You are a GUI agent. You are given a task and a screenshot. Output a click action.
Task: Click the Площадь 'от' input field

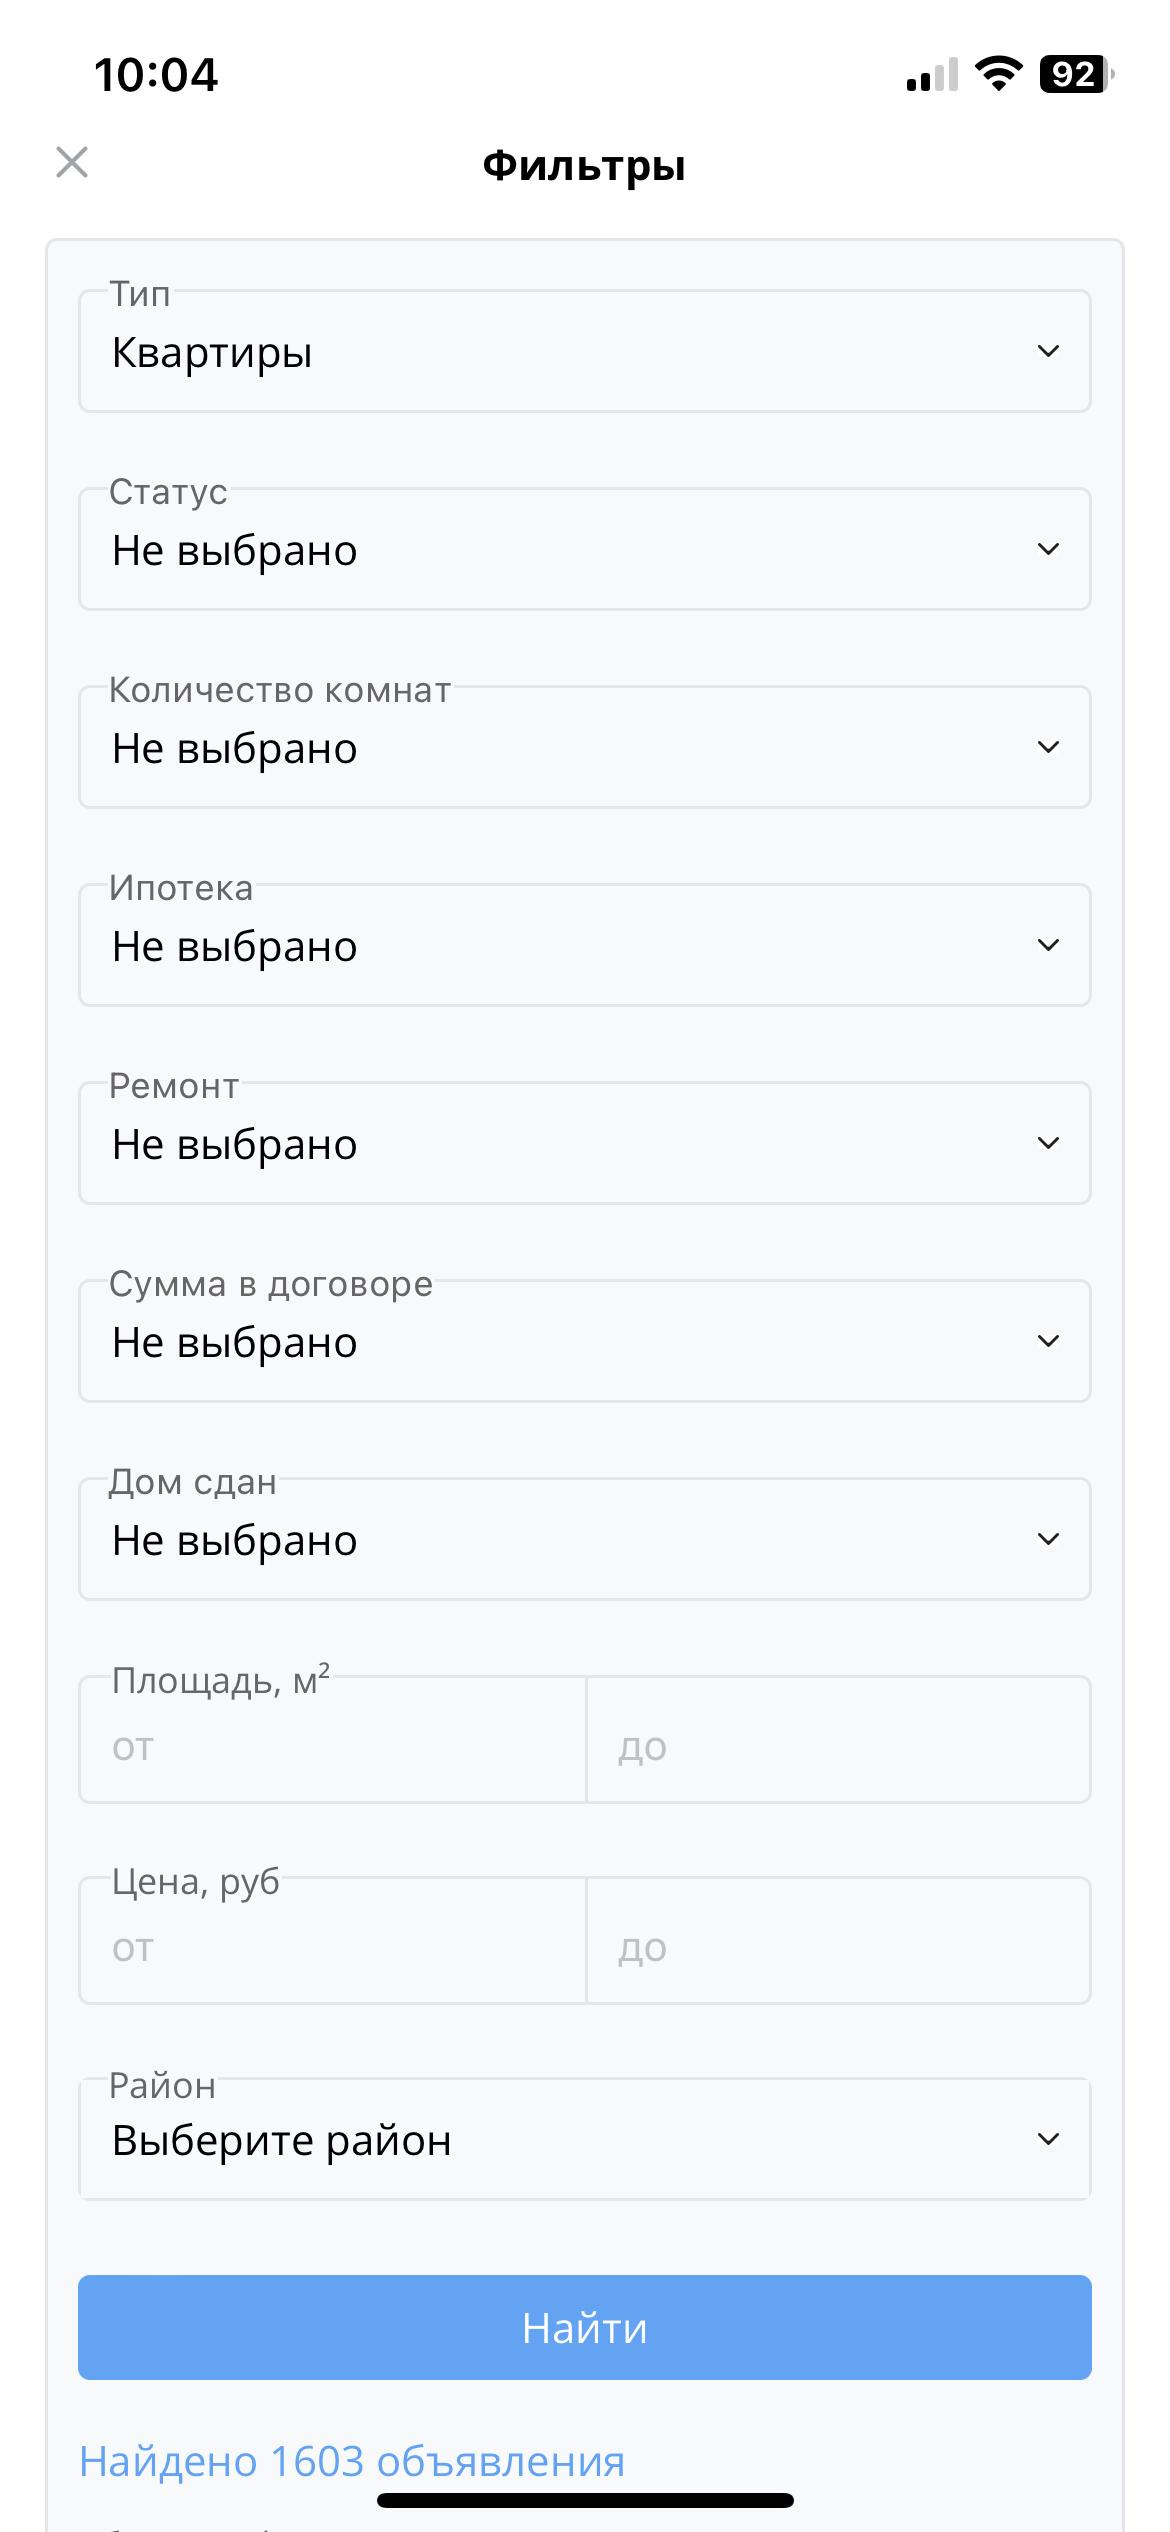click(332, 1740)
